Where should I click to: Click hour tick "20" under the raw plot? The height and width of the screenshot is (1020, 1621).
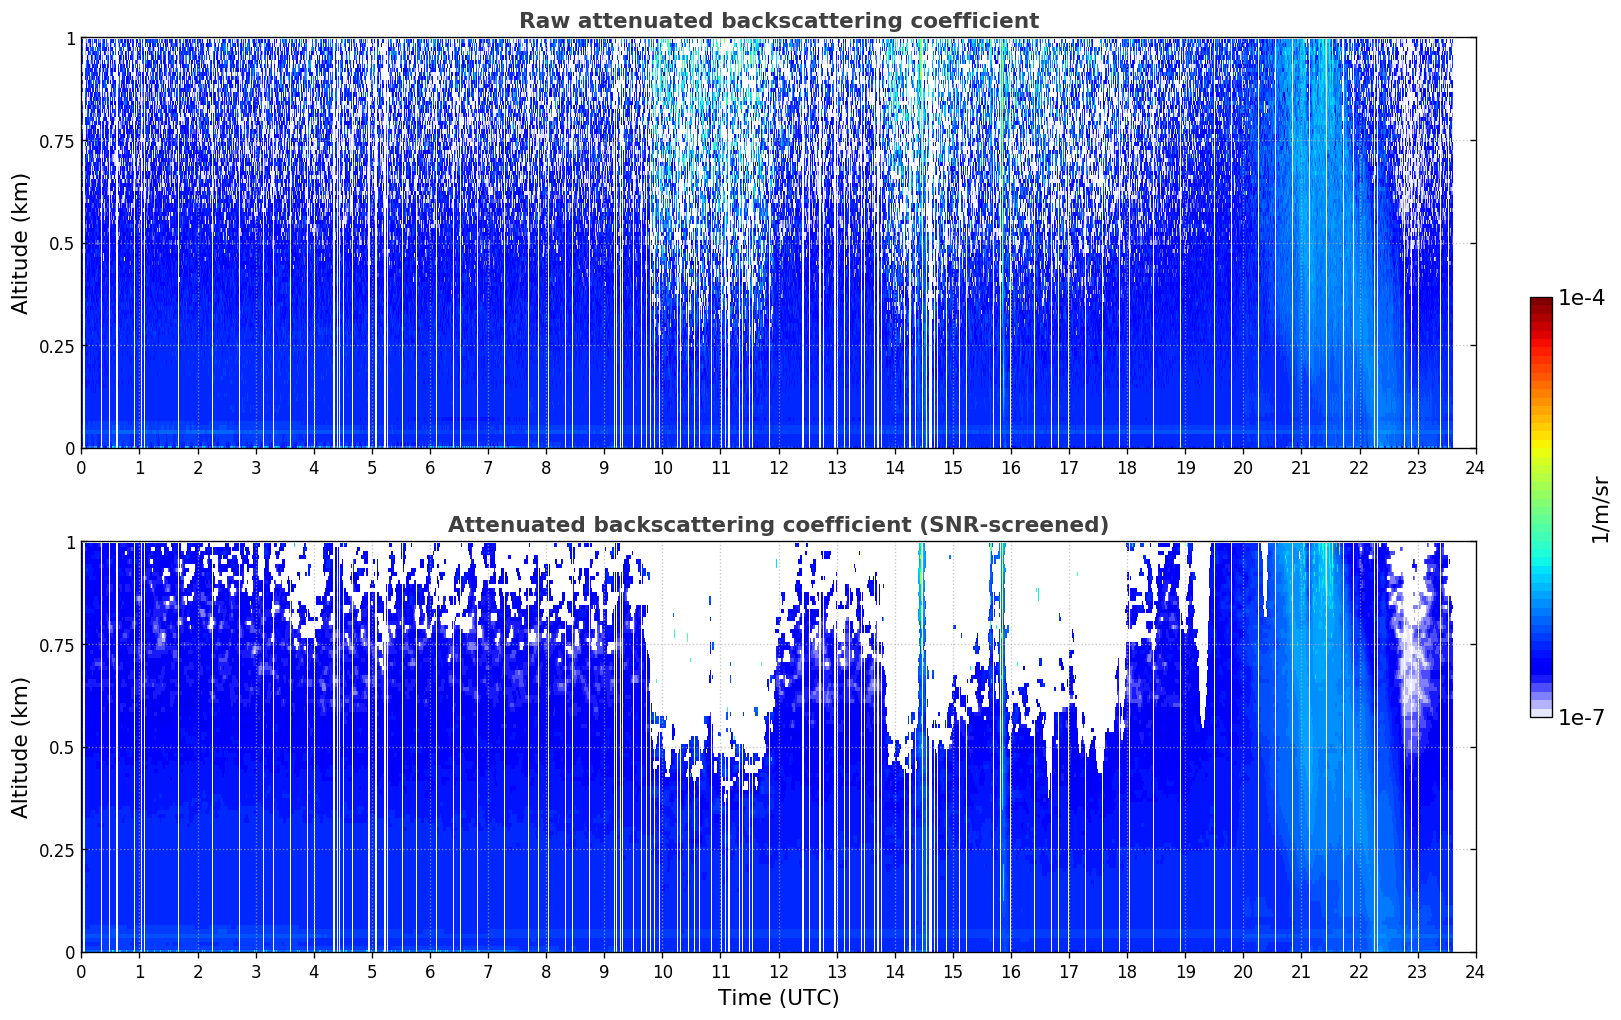[x=1243, y=467]
